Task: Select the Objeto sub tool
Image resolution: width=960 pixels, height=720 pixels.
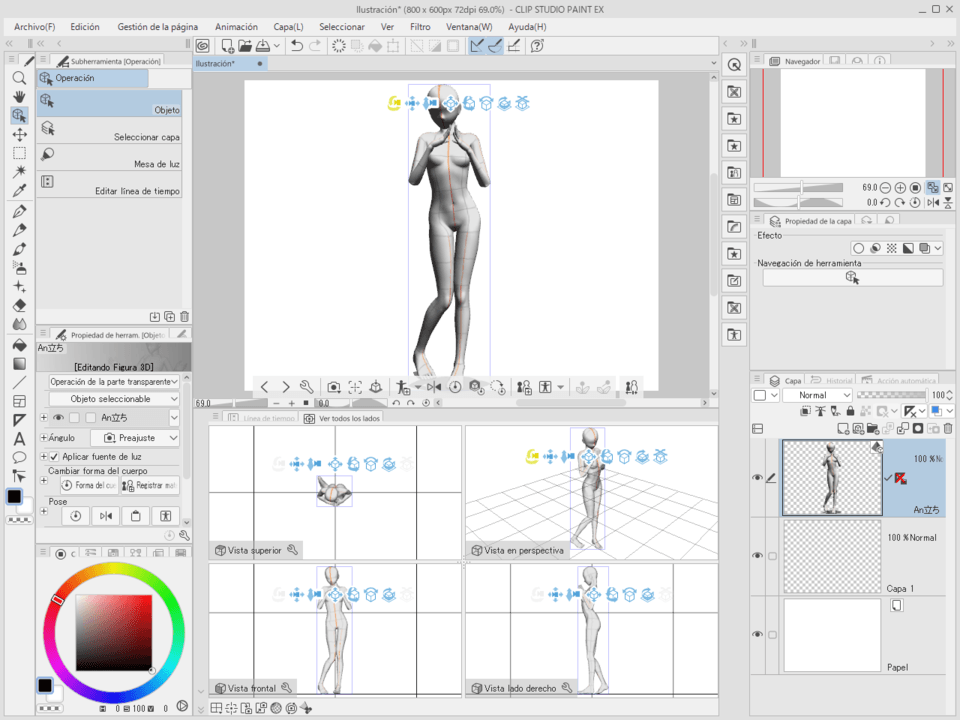Action: pyautogui.click(x=110, y=103)
